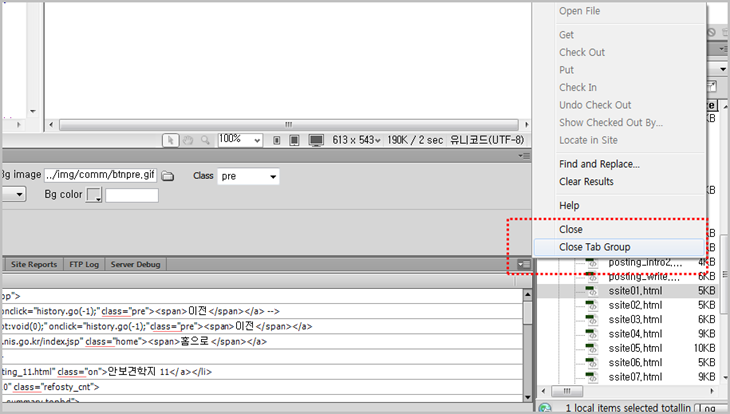
Task: Click the ssite03.html file icon
Action: [x=592, y=320]
